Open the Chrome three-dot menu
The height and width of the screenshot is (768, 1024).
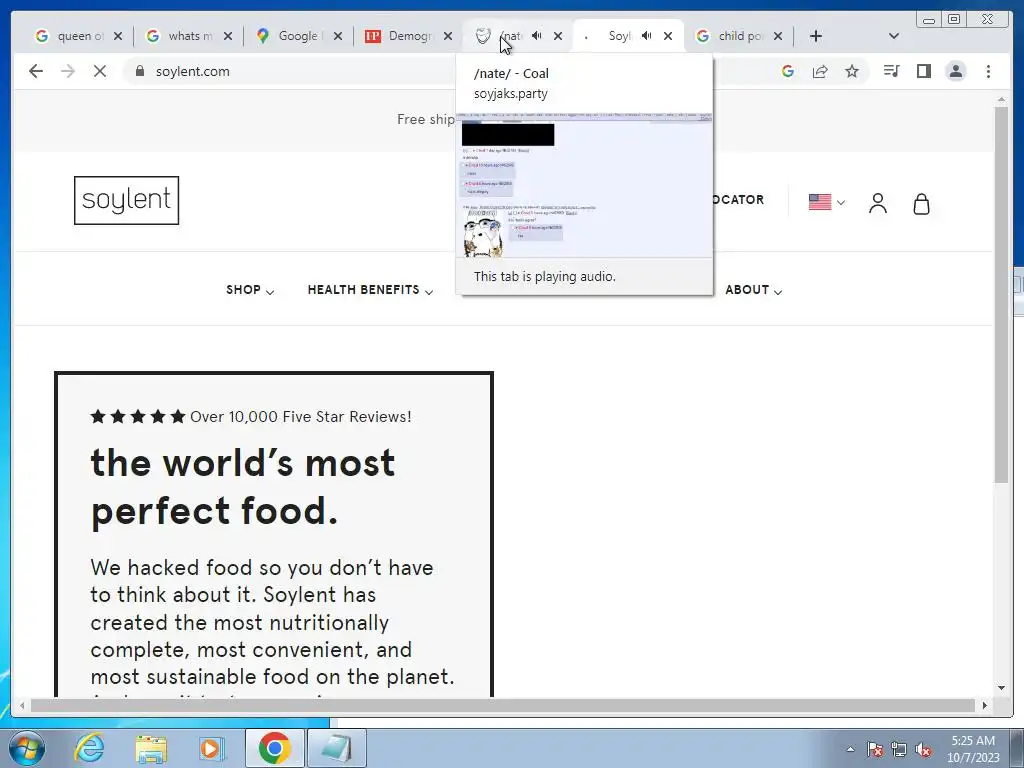click(988, 71)
